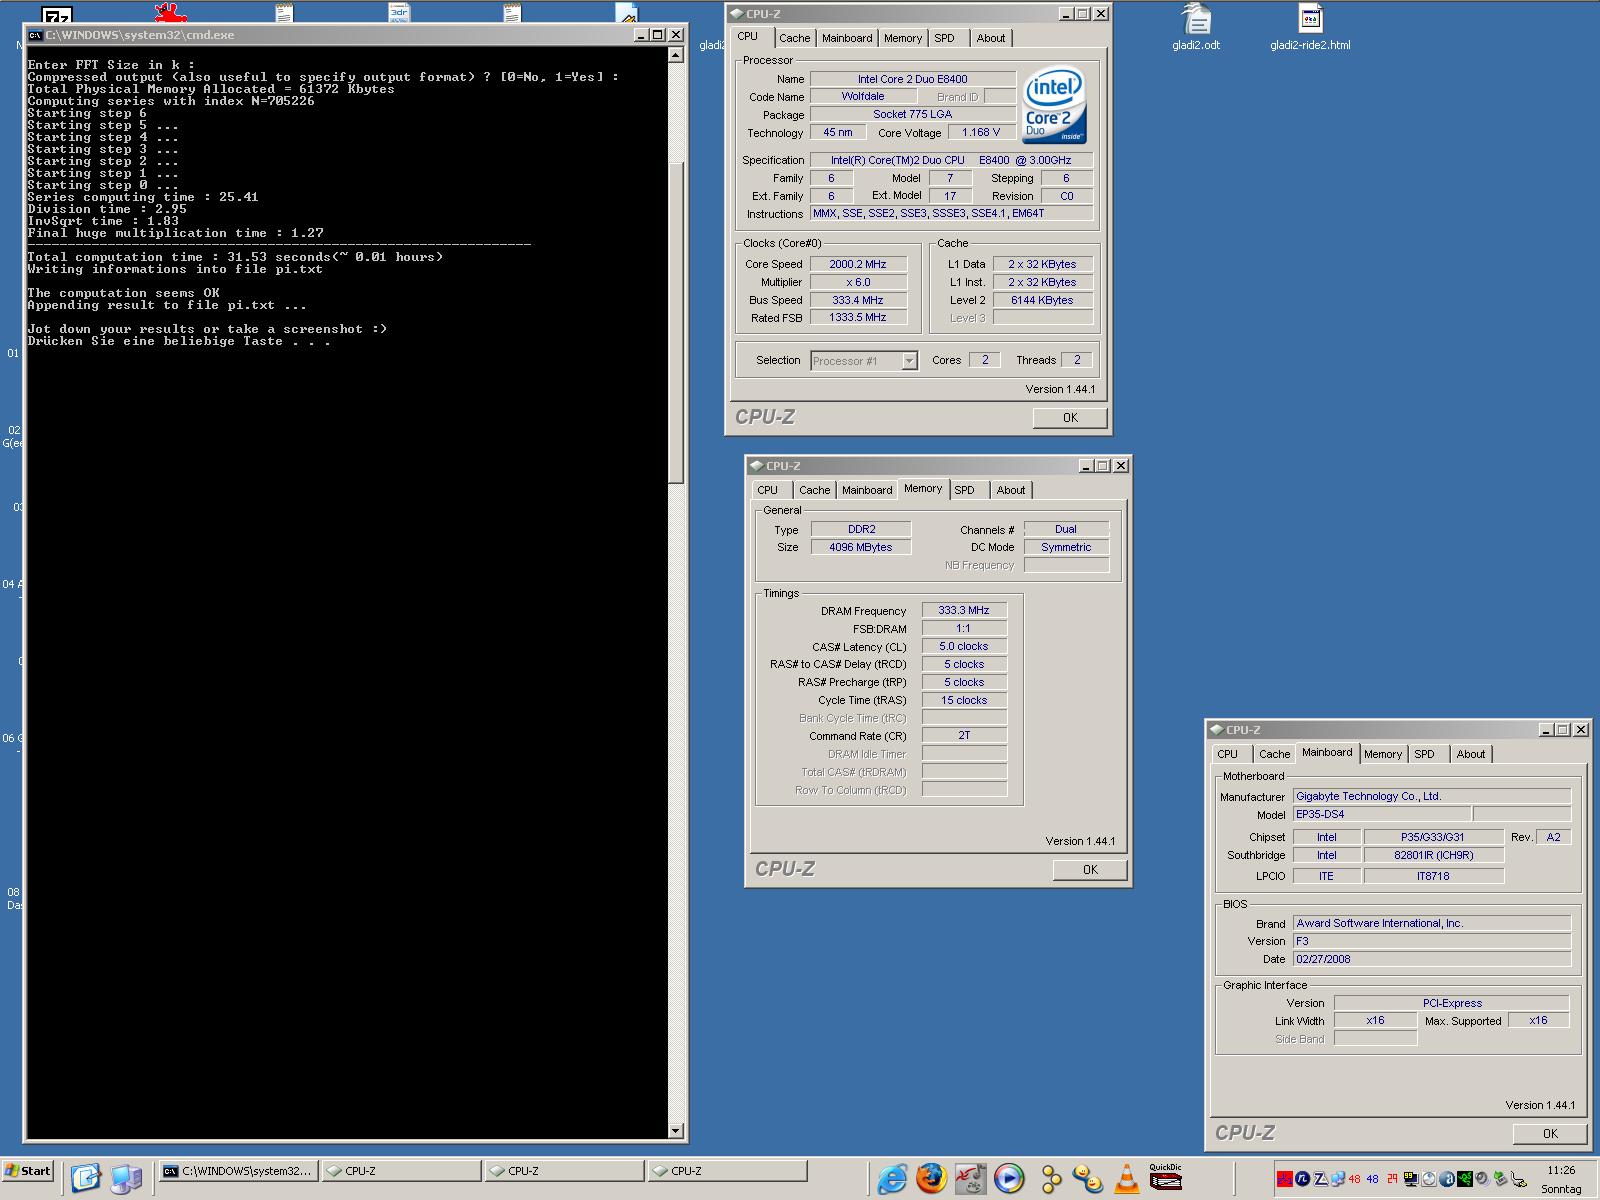The image size is (1600, 1200).
Task: Open the 3dr desktop file icon
Action: 399,12
